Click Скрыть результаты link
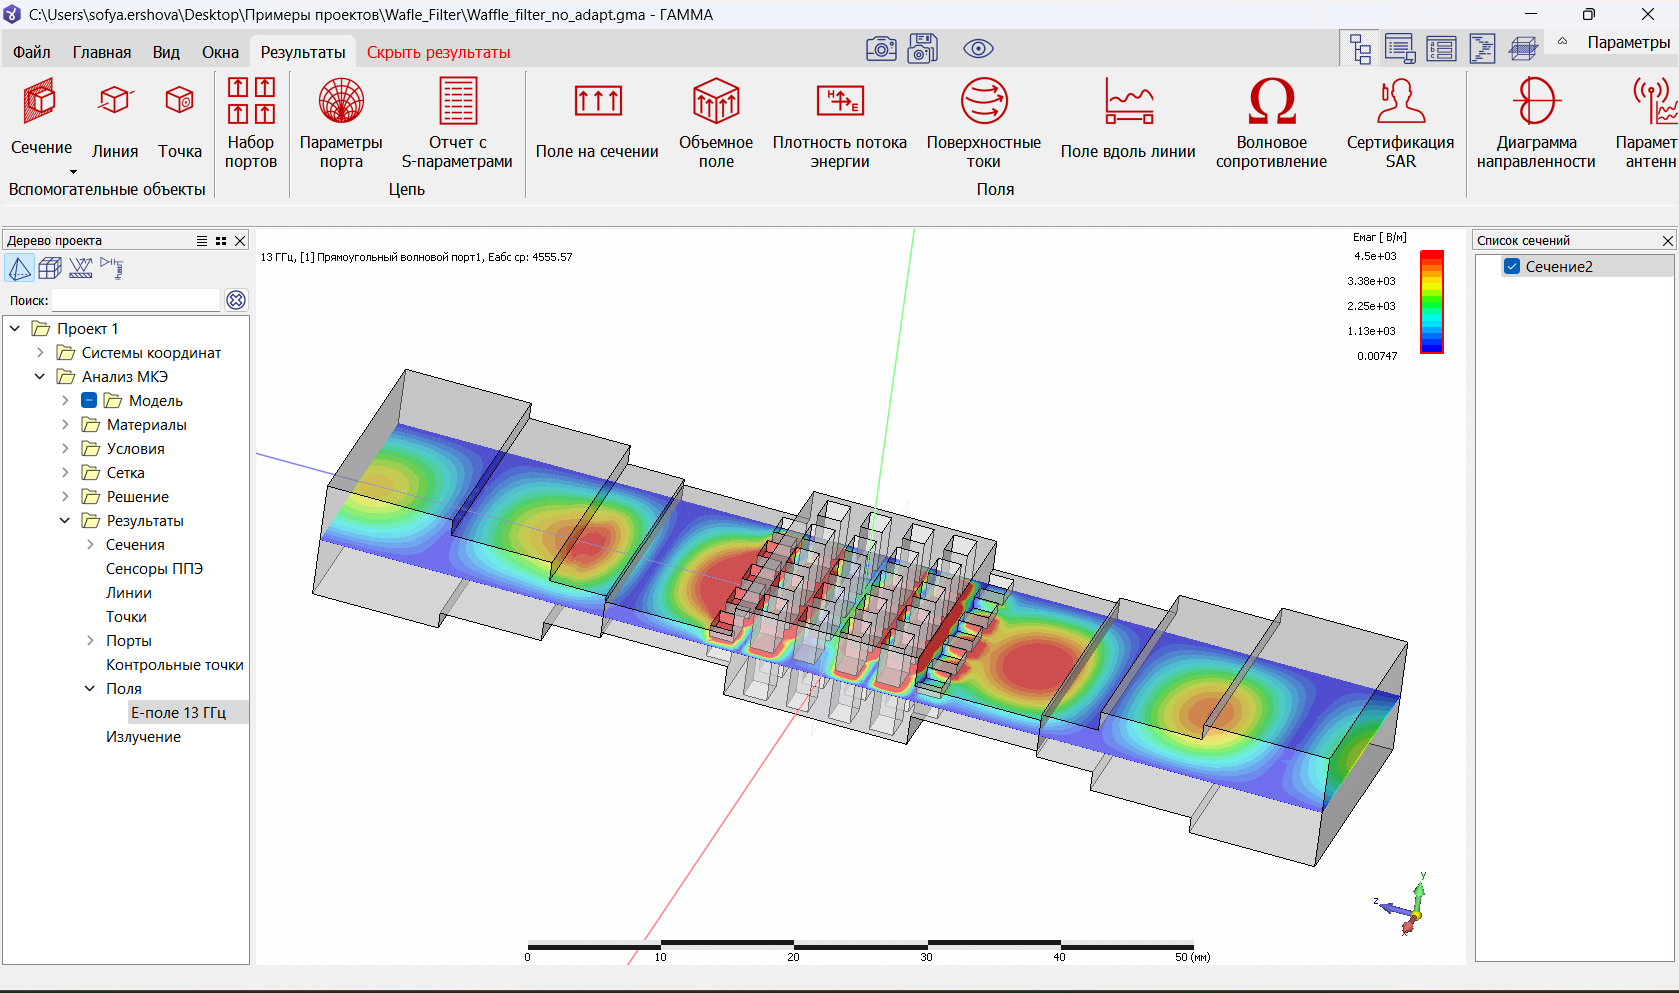The height and width of the screenshot is (993, 1679). [438, 53]
